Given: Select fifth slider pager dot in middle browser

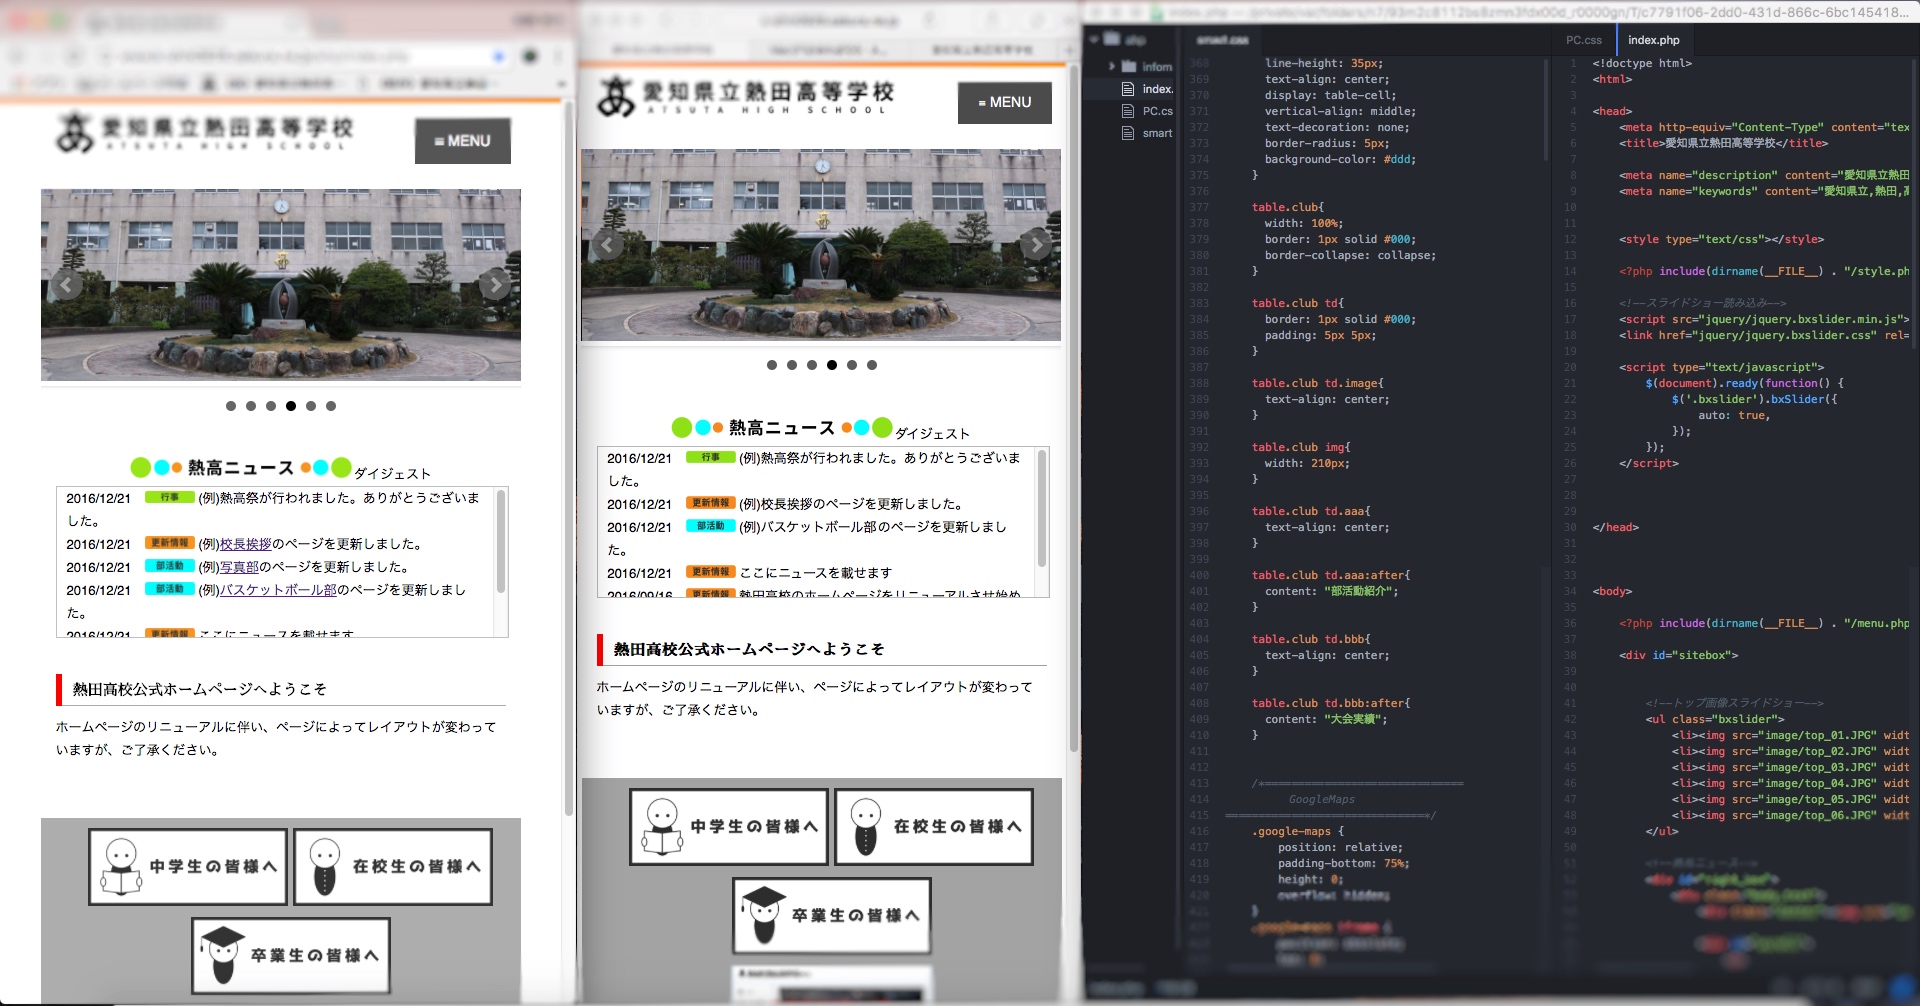Looking at the screenshot, I should (x=852, y=365).
